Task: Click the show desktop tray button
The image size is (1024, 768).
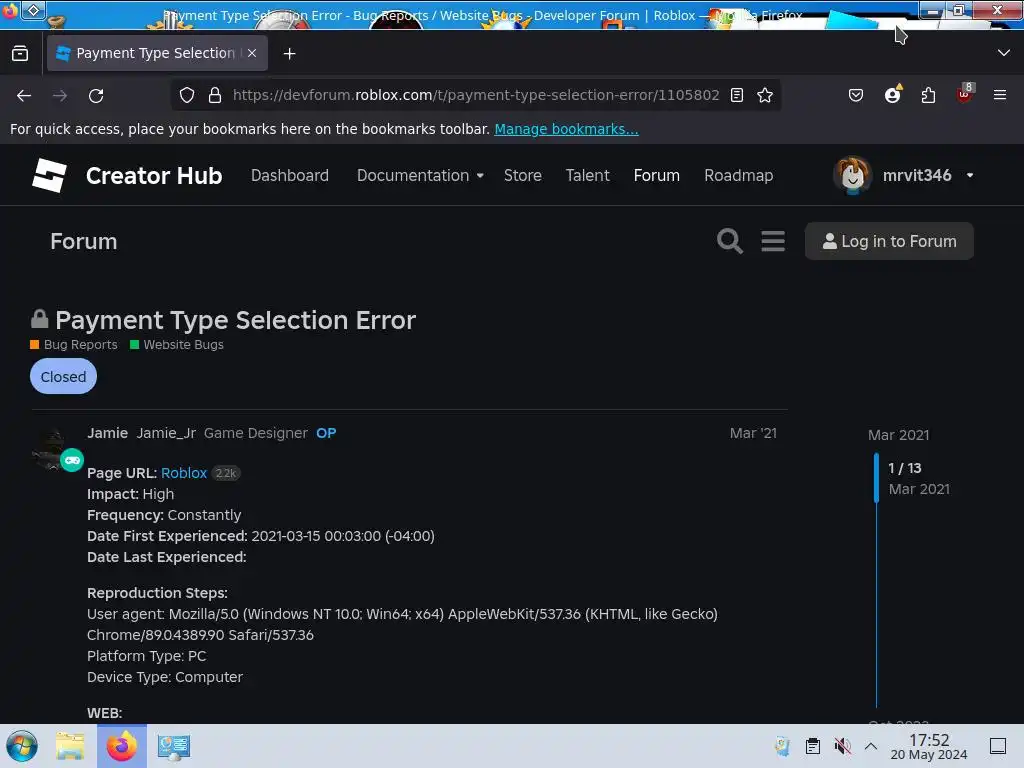Action: (x=998, y=746)
